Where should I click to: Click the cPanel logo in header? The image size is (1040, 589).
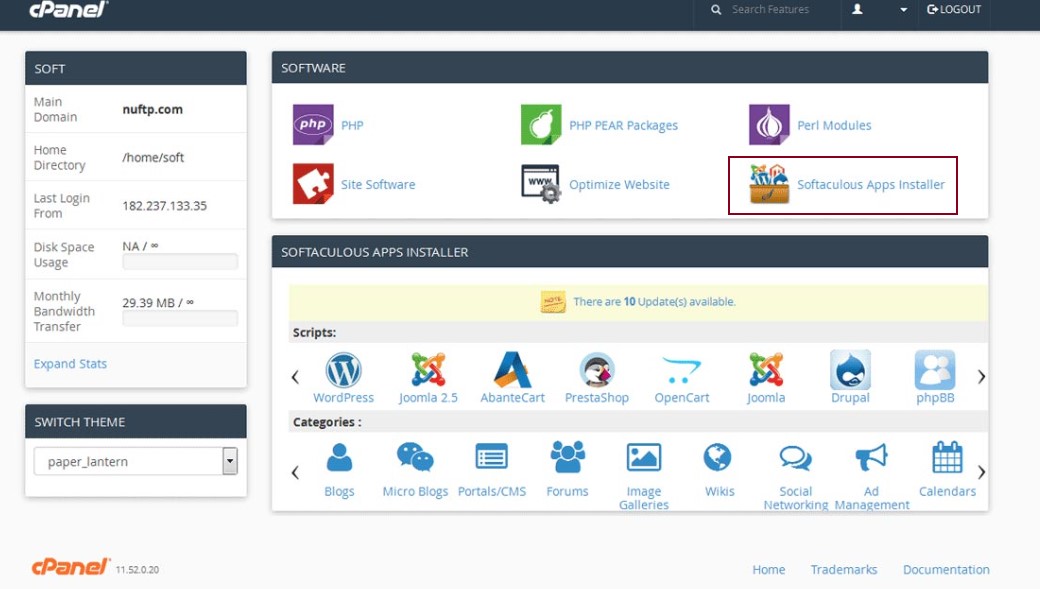[x=68, y=9]
